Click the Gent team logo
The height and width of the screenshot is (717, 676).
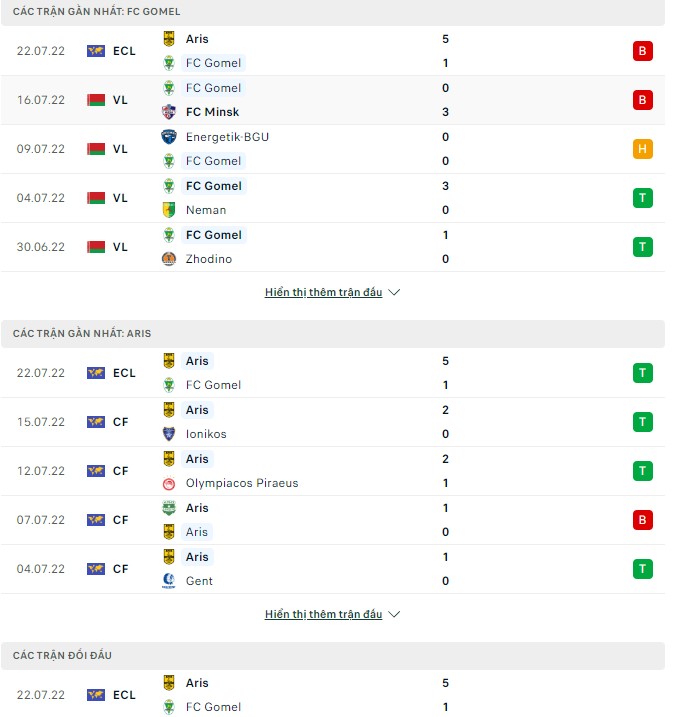(x=168, y=581)
